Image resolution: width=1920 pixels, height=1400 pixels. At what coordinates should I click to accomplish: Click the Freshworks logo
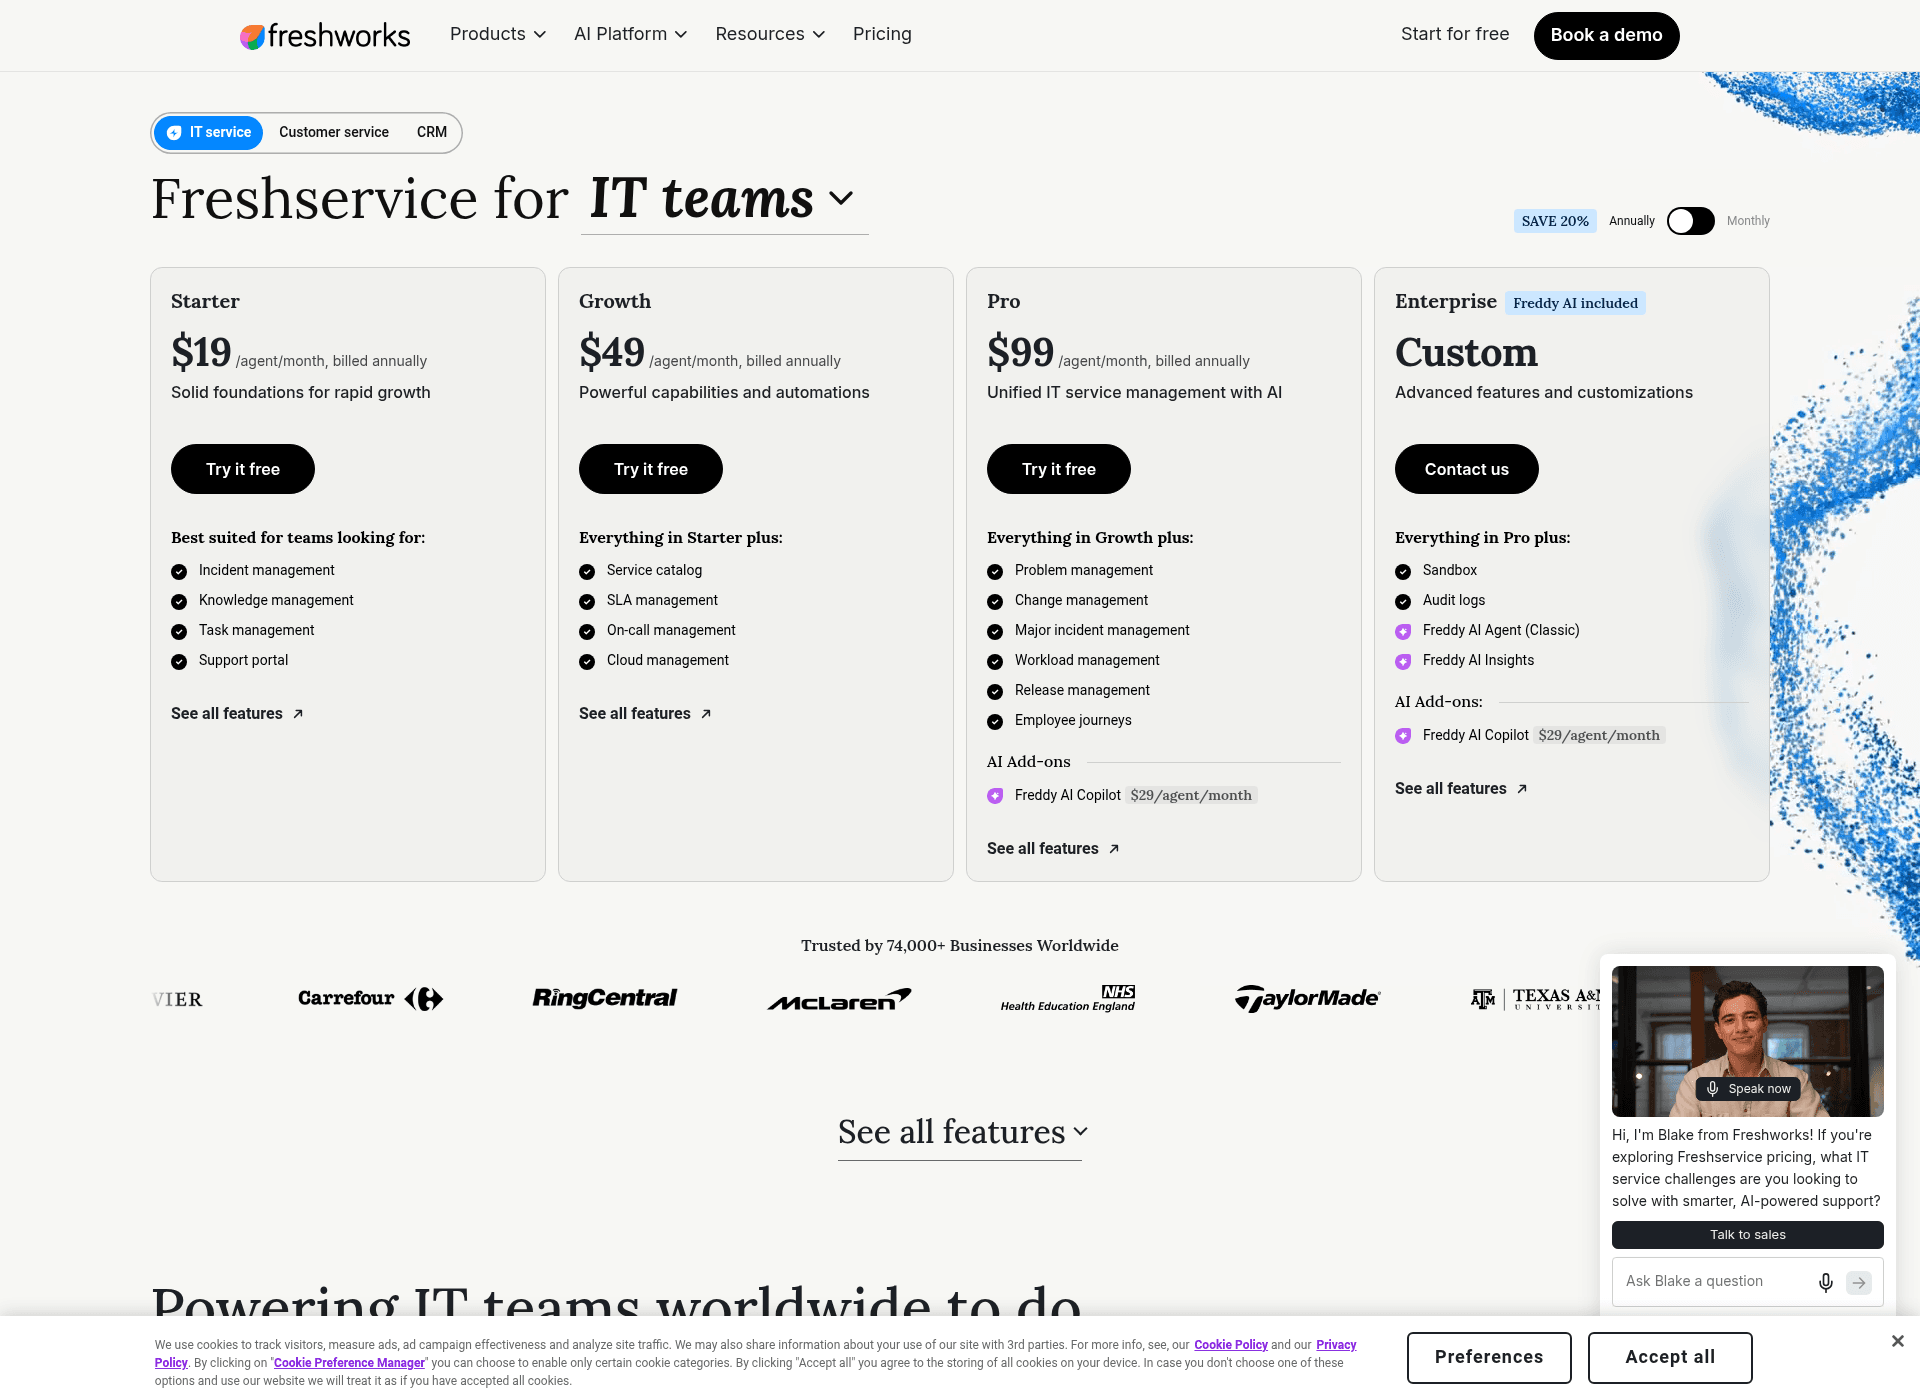tap(325, 36)
